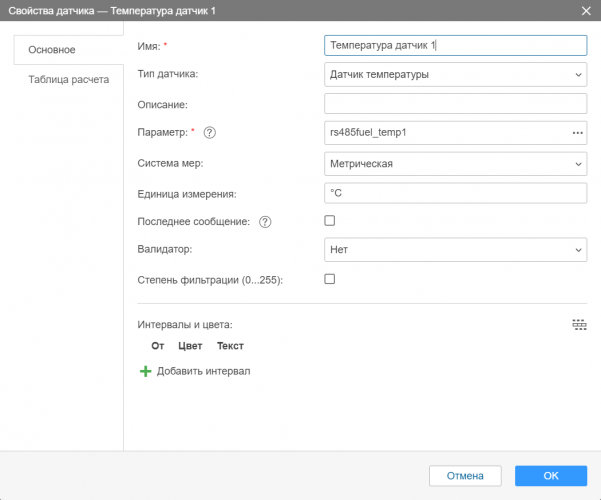Close the sensor properties dialog

(585, 10)
